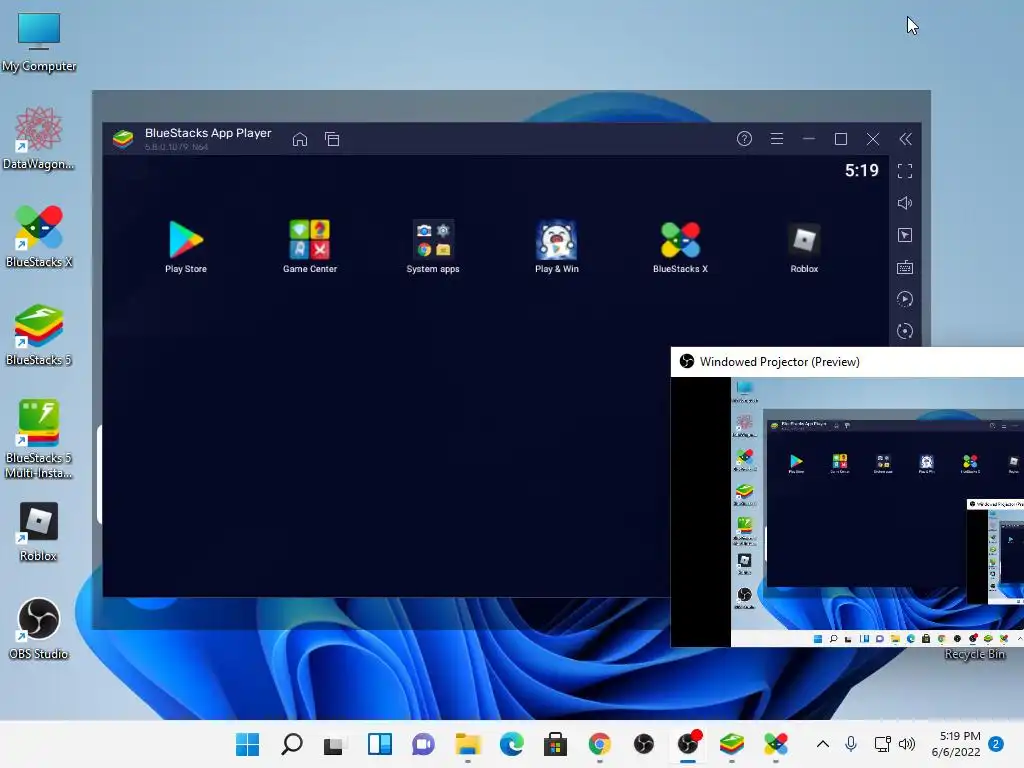Enter BlueStacks fullscreen mode
Screen dimensions: 1024x768
[905, 171]
